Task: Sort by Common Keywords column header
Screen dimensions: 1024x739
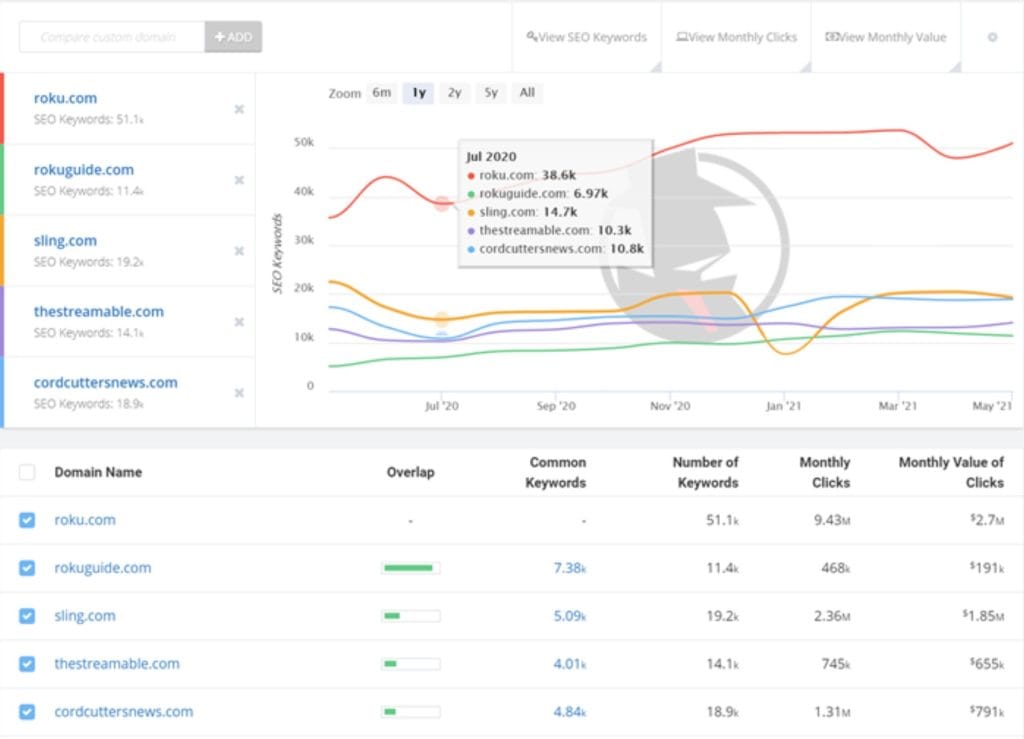Action: tap(556, 472)
